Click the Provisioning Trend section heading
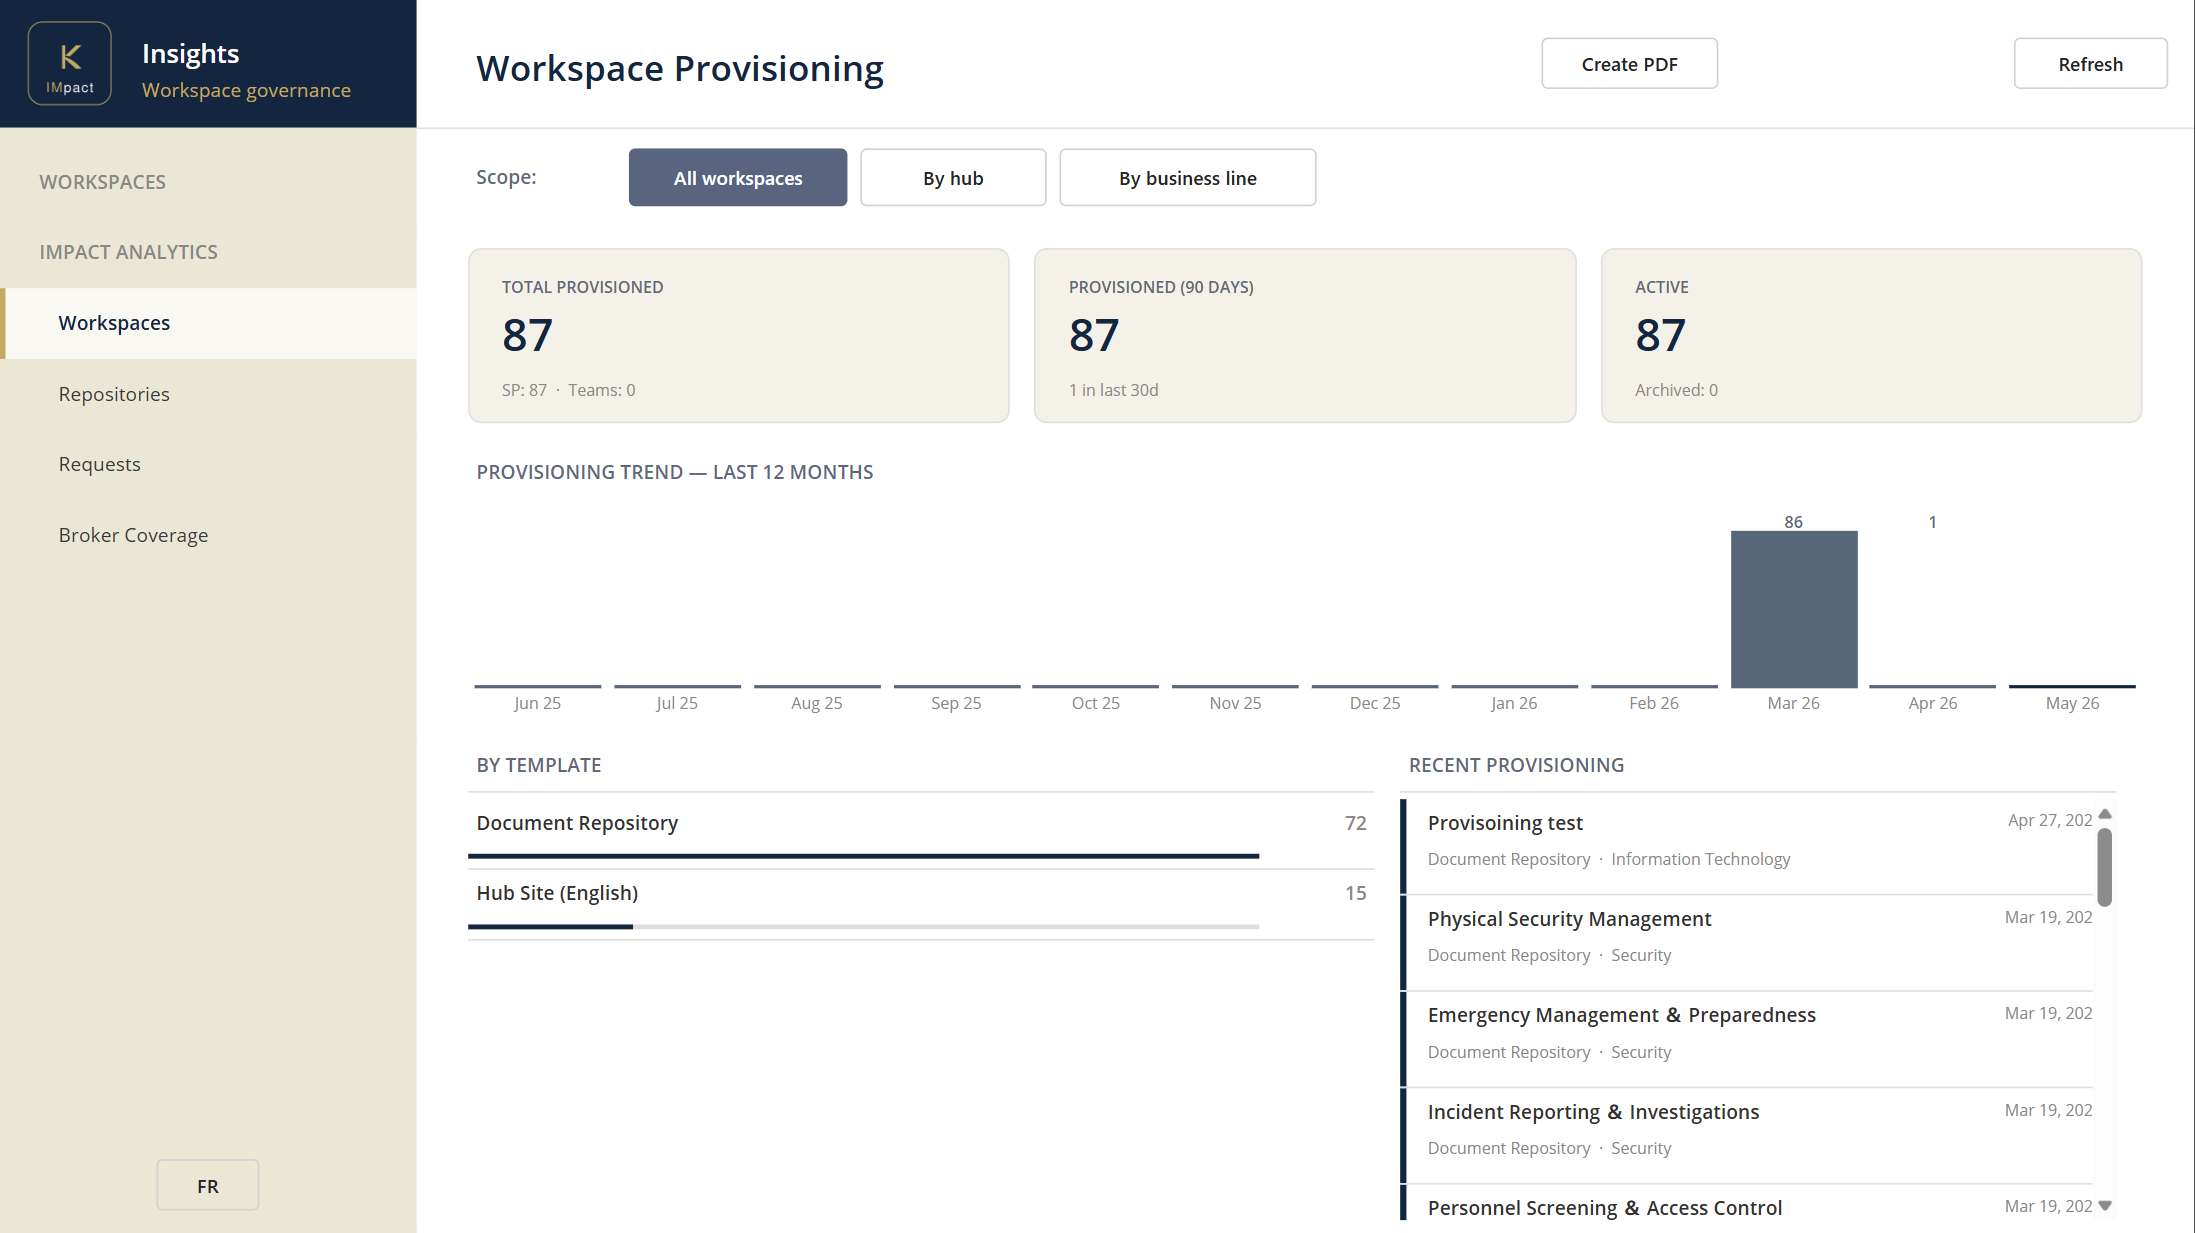This screenshot has height=1233, width=2195. pyautogui.click(x=675, y=472)
